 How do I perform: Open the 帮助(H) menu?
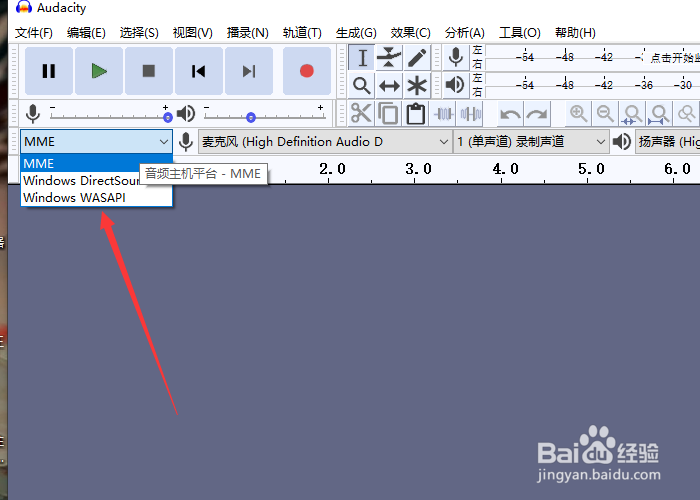pos(575,33)
